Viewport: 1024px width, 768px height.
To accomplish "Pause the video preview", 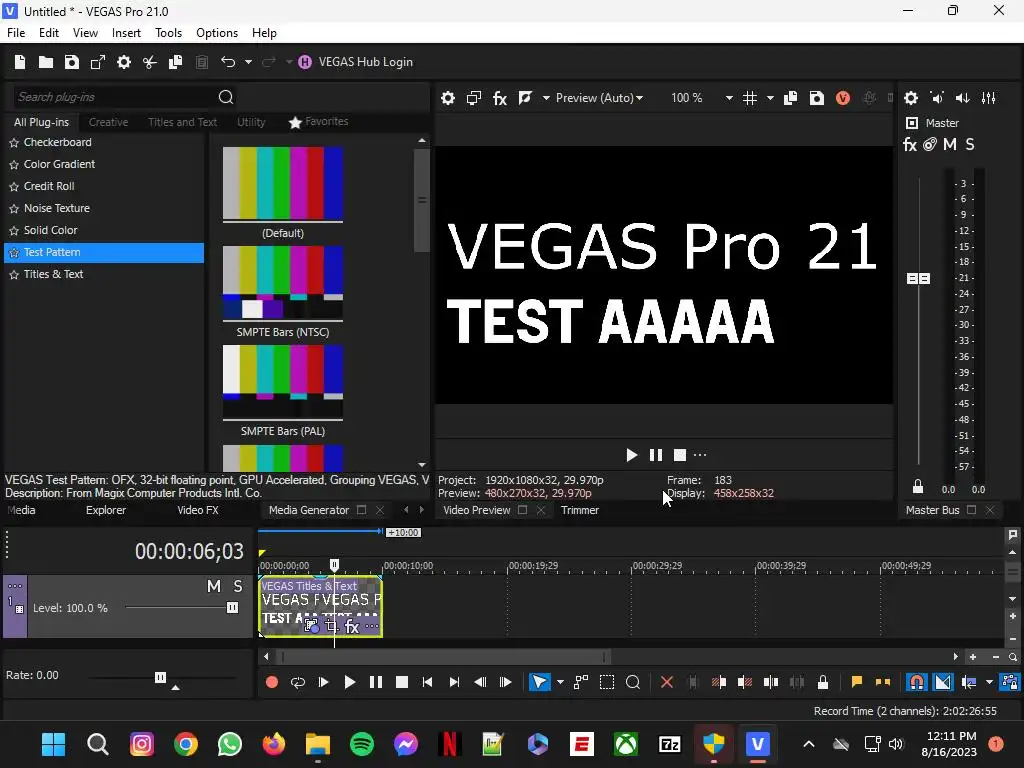I will point(656,455).
